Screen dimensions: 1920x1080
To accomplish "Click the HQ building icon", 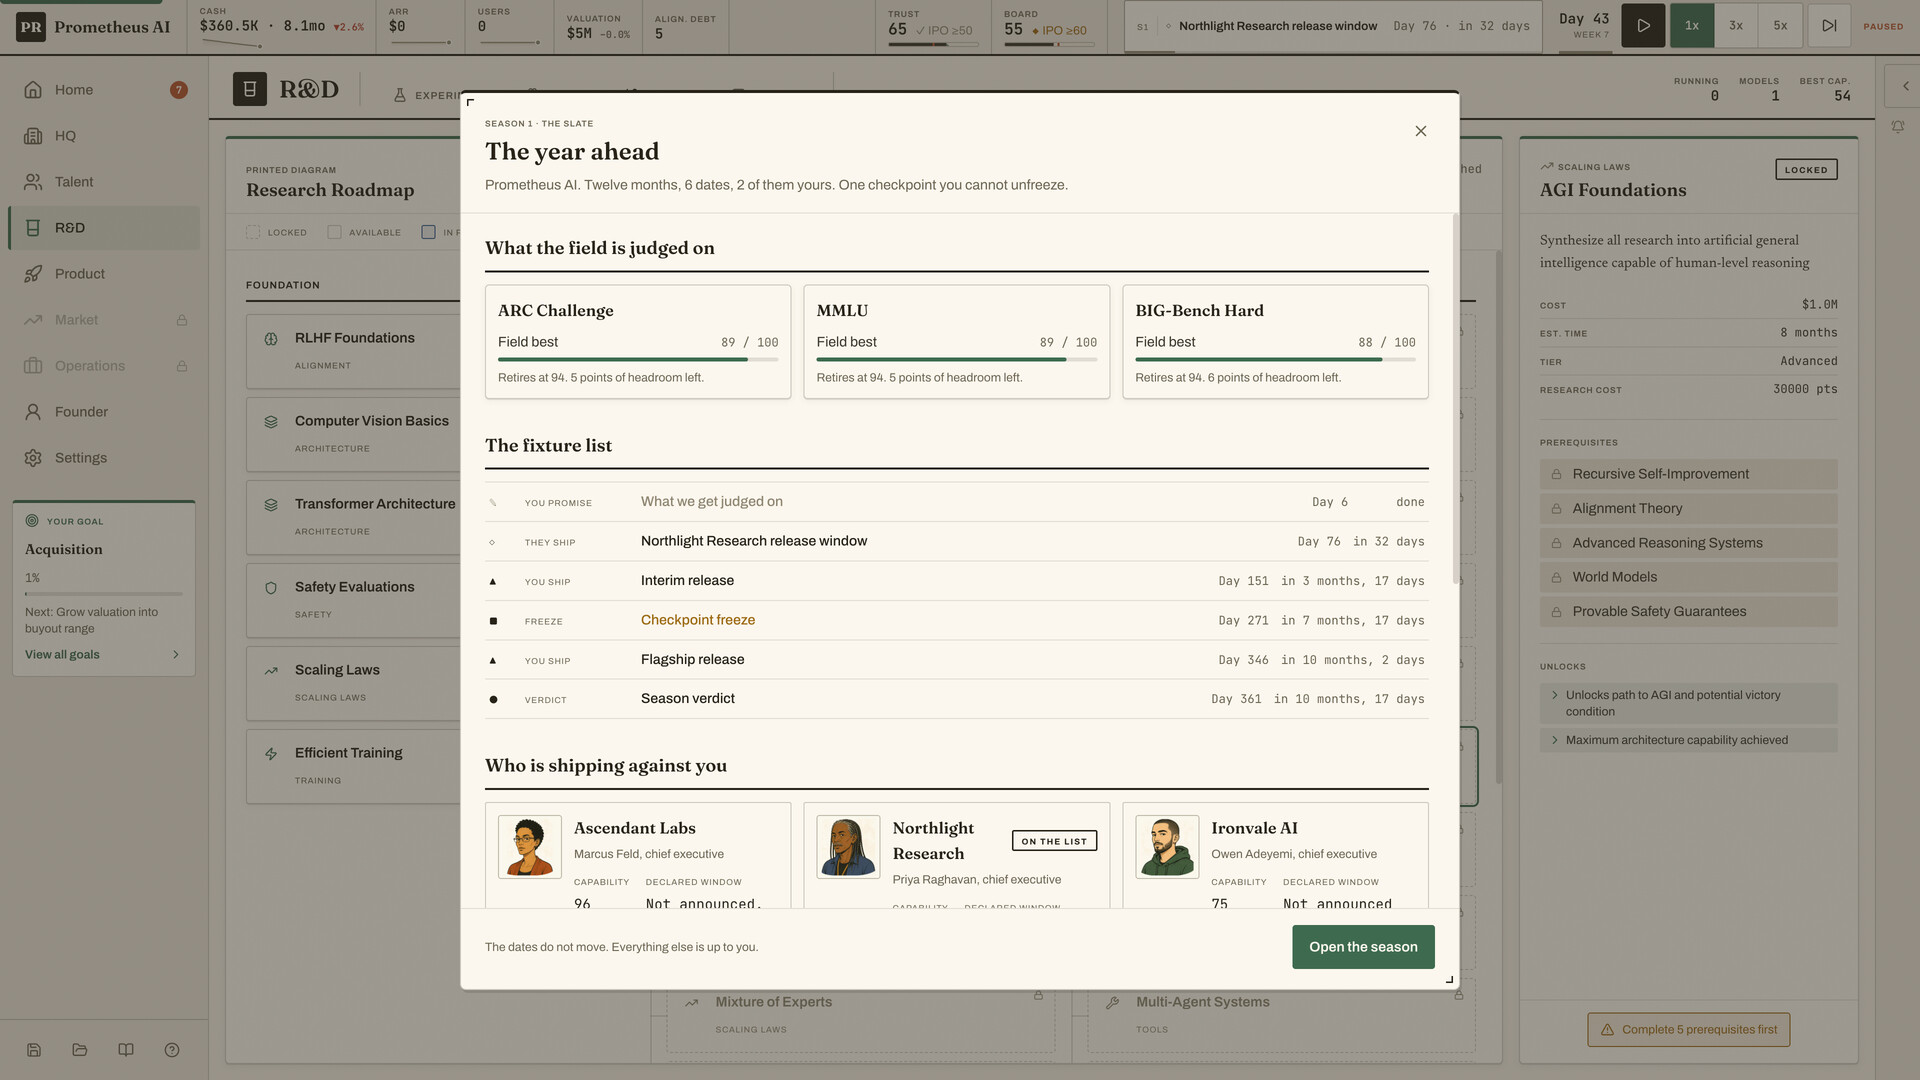I will coord(33,136).
